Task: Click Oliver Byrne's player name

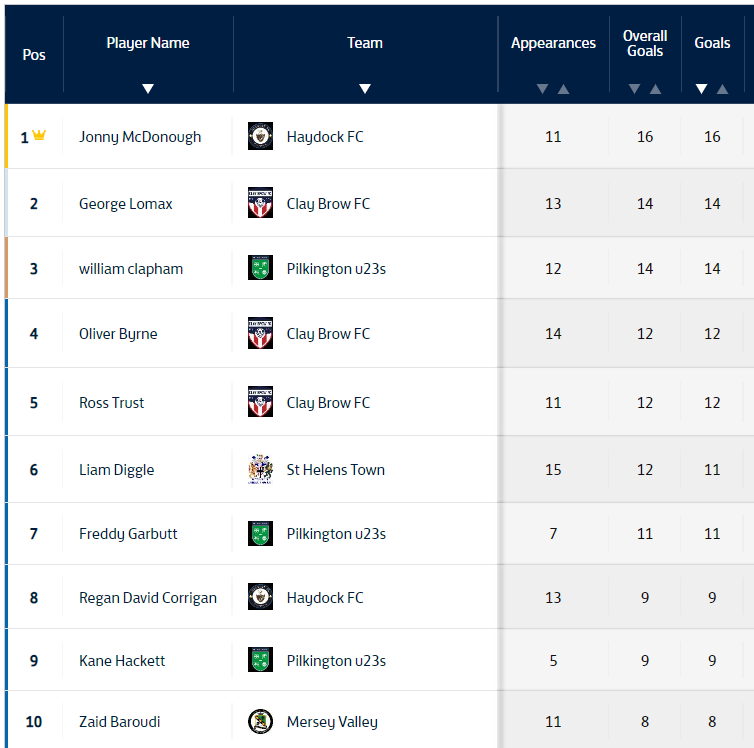Action: pyautogui.click(x=118, y=333)
